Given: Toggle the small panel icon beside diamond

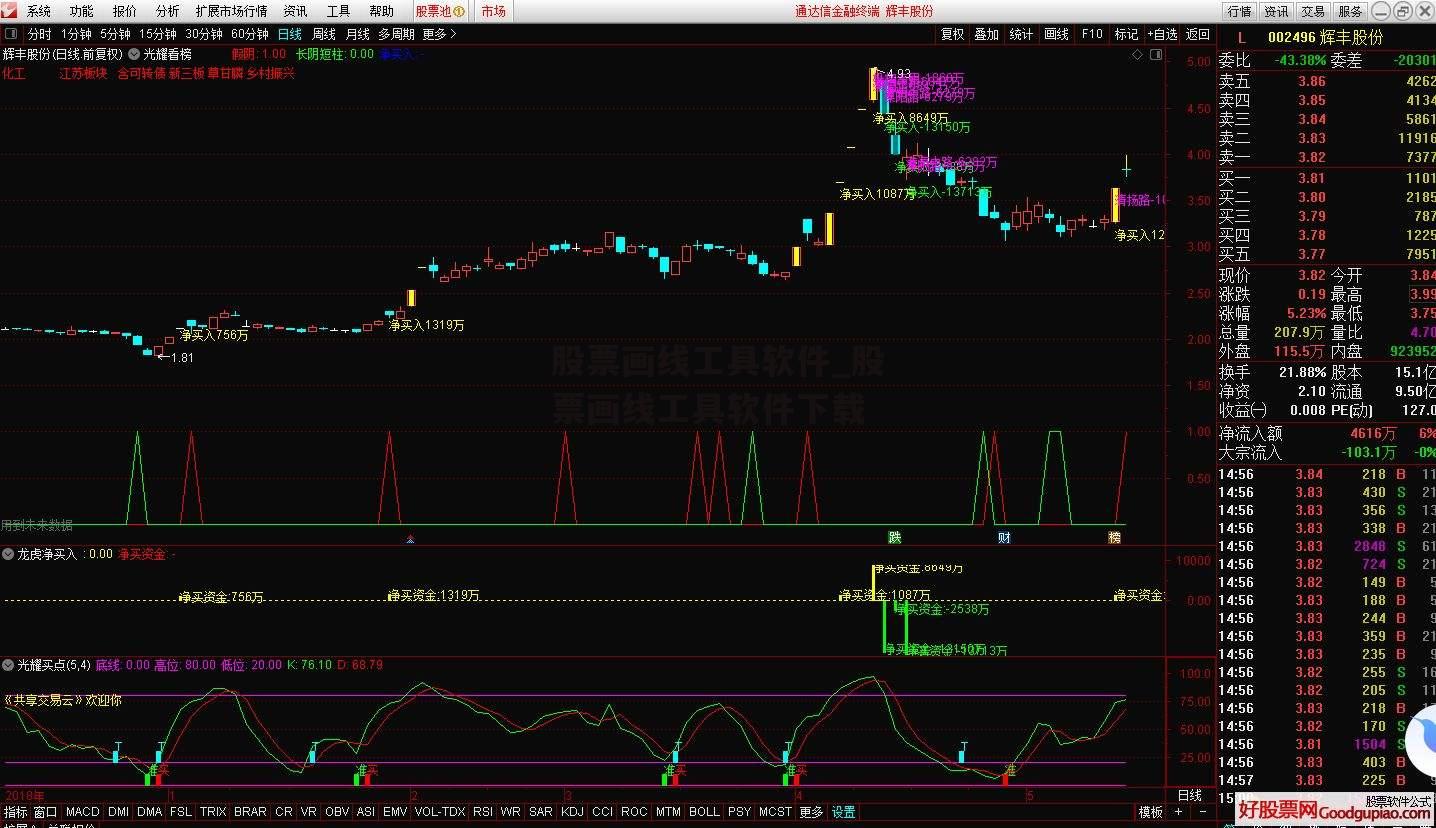Looking at the screenshot, I should click(1158, 54).
